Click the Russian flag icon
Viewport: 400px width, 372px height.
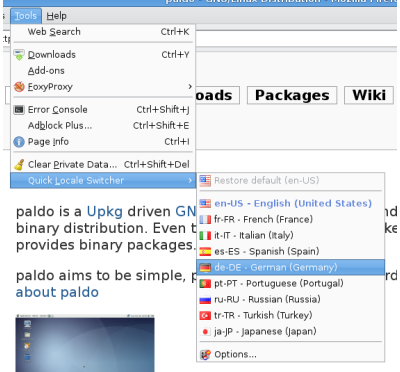click(205, 300)
